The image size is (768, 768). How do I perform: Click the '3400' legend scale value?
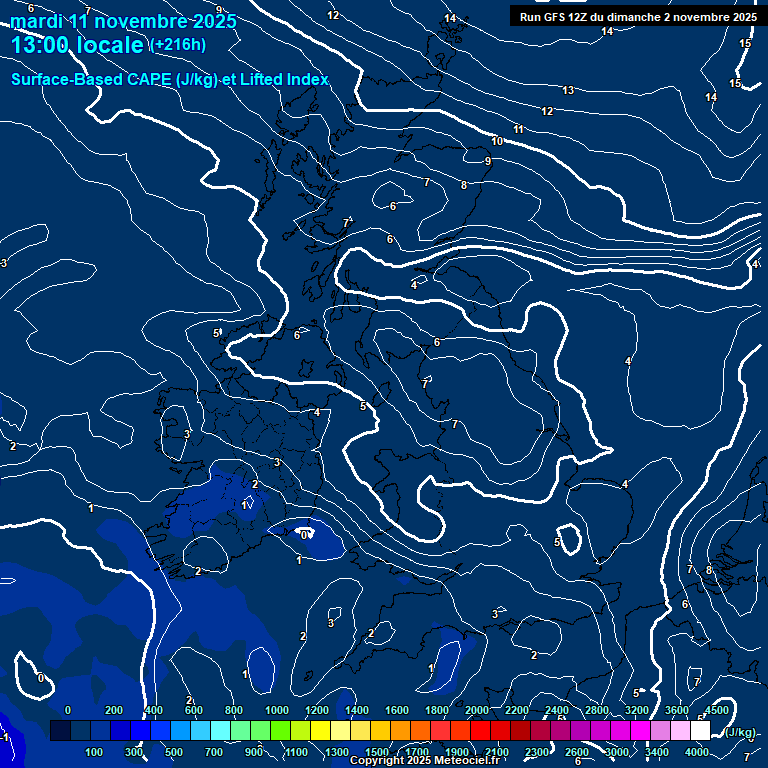tap(656, 752)
